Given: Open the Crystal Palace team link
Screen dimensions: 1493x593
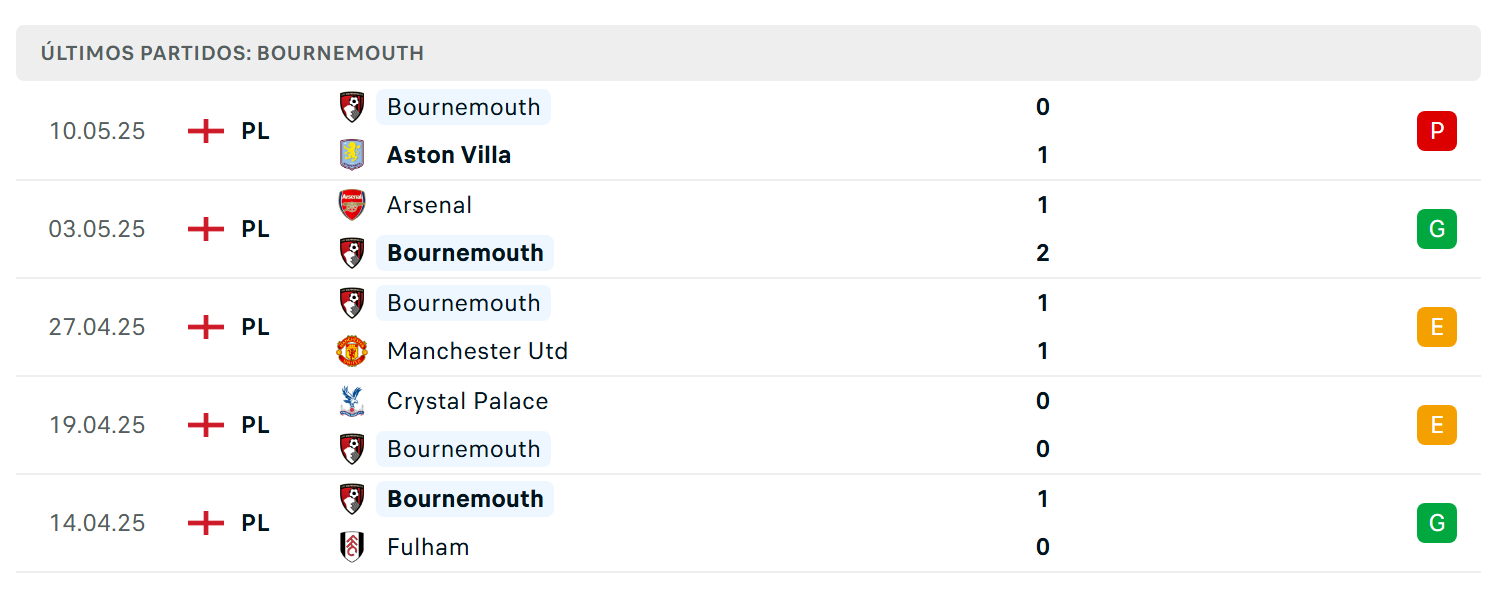Looking at the screenshot, I should click(x=467, y=401).
